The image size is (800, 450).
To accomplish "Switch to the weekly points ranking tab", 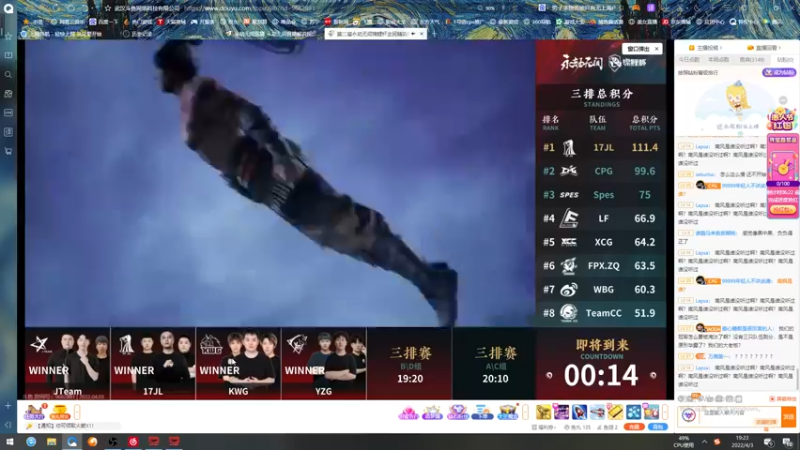I will tap(718, 60).
